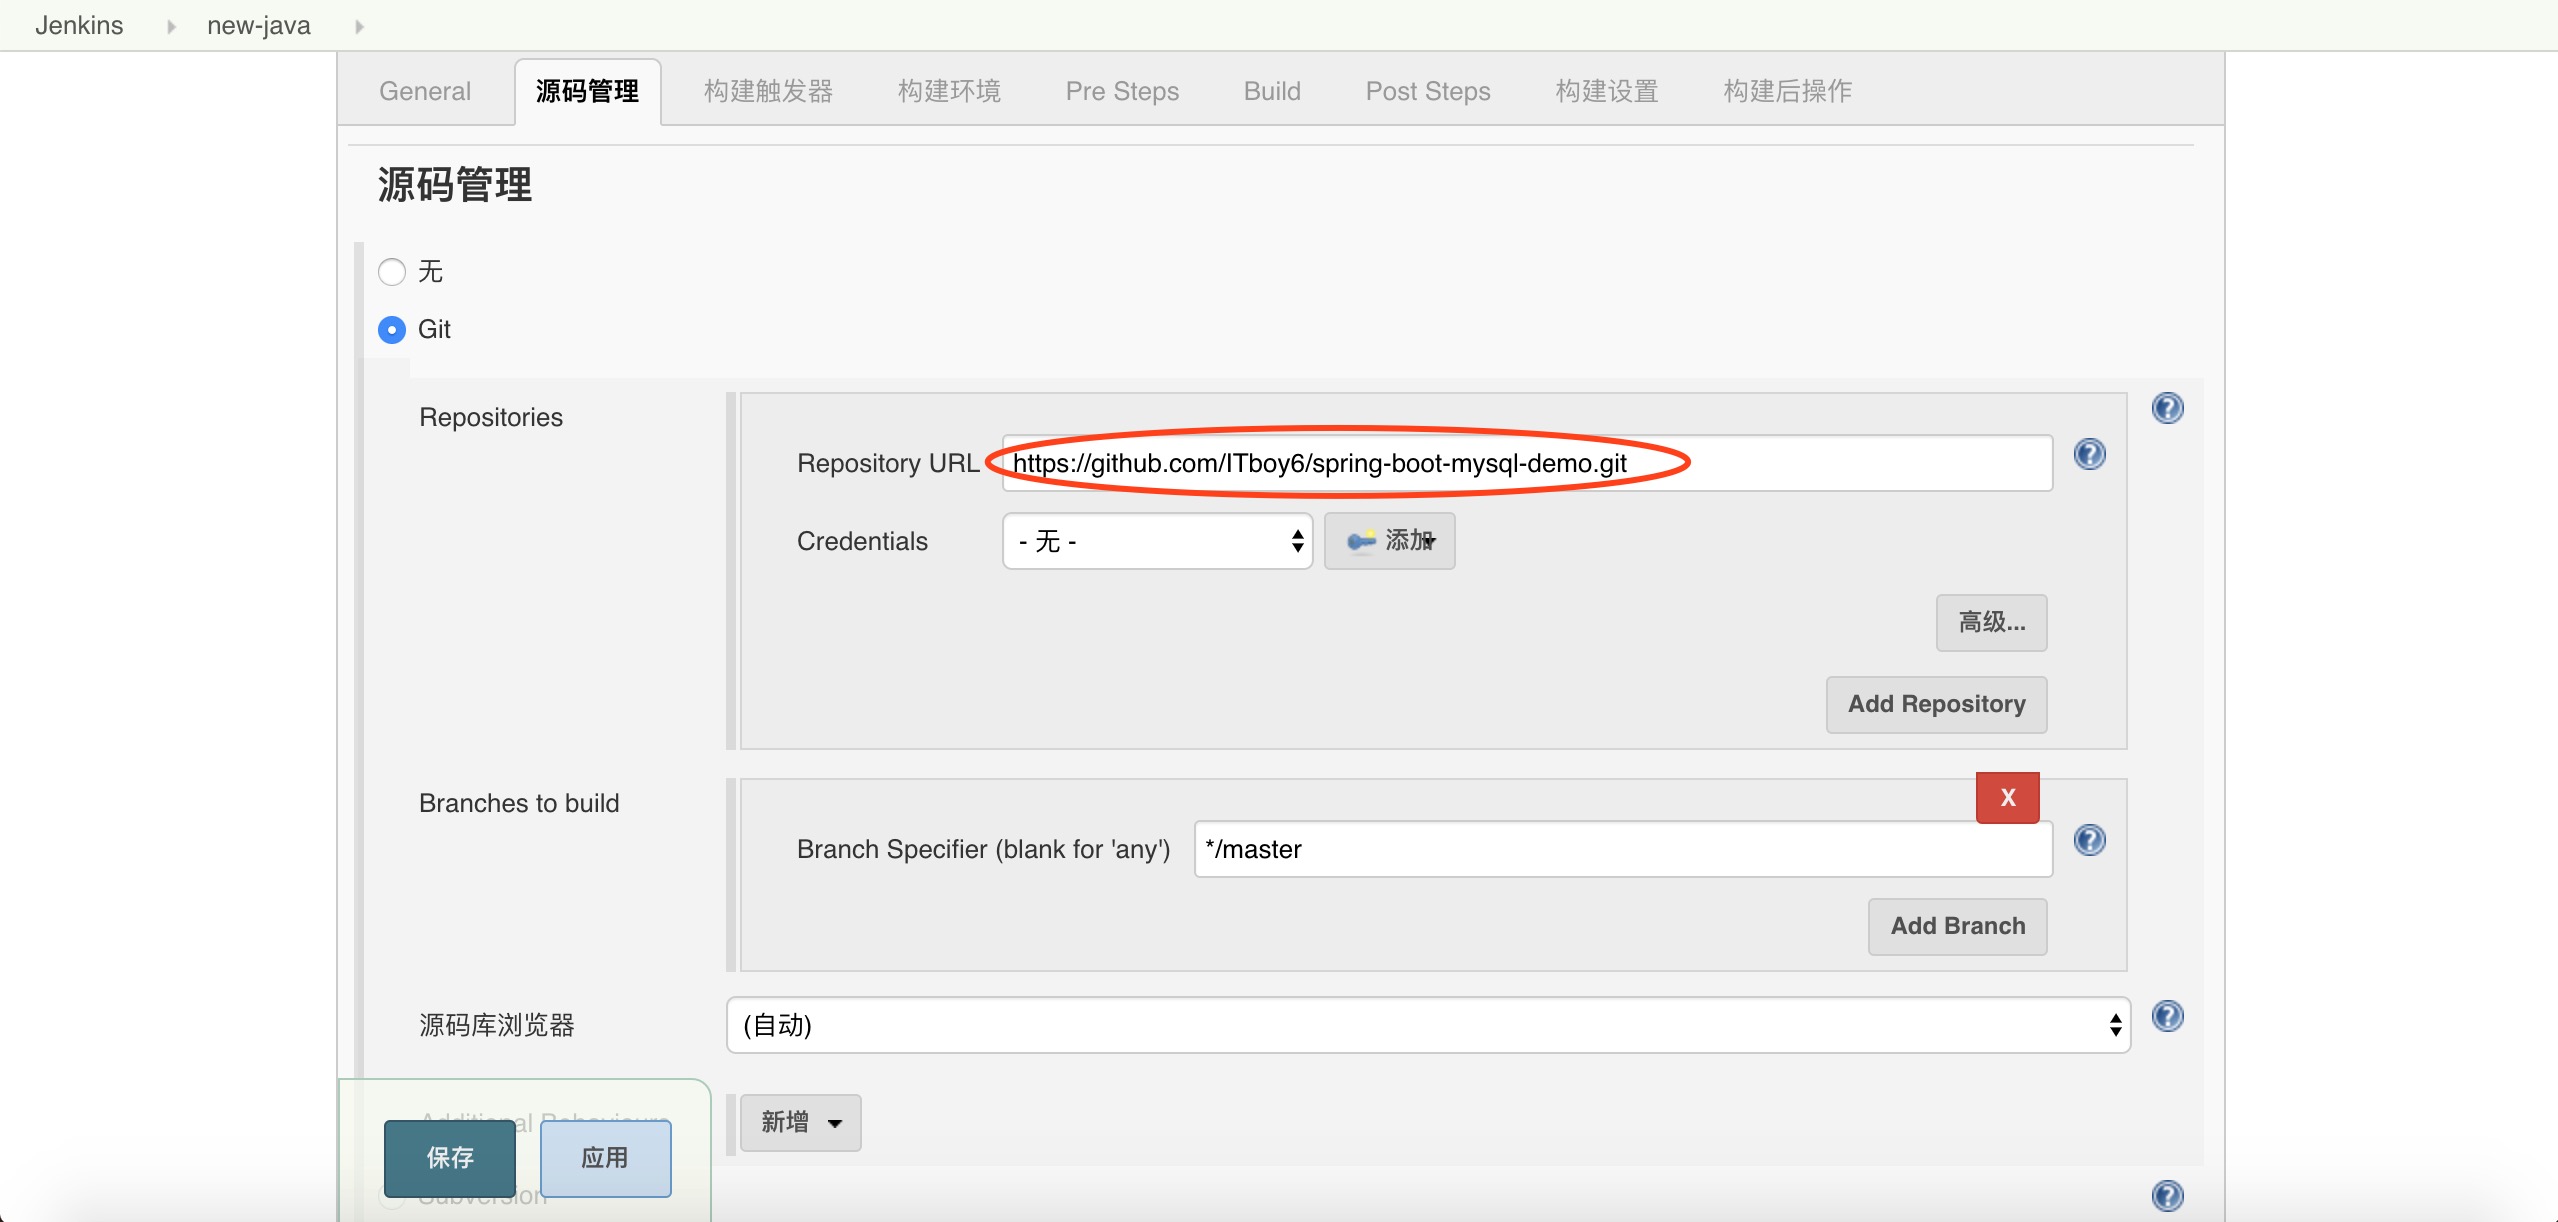Screen dimensions: 2558x1222
Task: Click the 源码管理 tab
Action: (x=589, y=90)
